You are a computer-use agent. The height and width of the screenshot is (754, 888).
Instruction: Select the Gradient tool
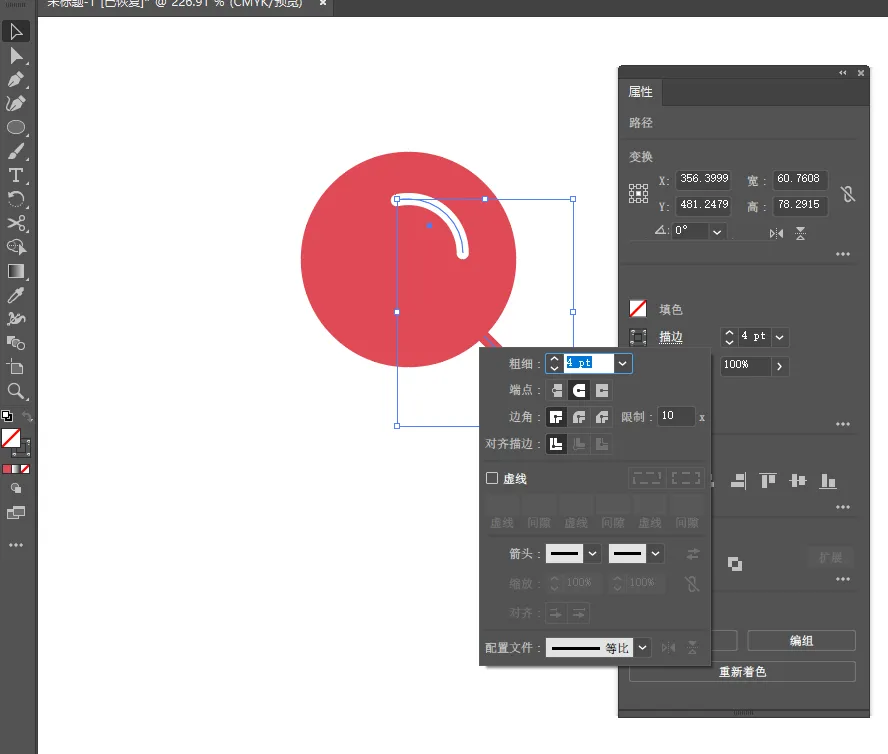pos(15,271)
